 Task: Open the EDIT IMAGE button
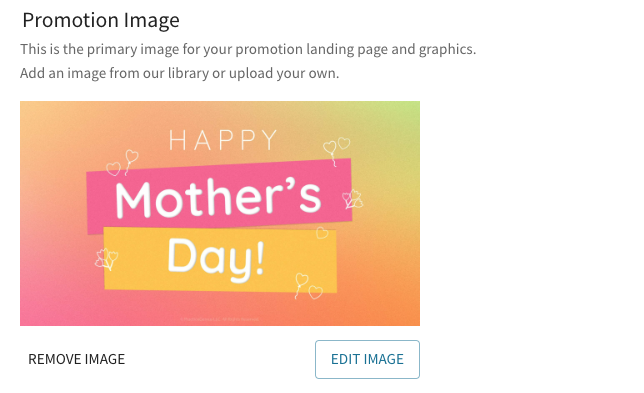pyautogui.click(x=367, y=359)
